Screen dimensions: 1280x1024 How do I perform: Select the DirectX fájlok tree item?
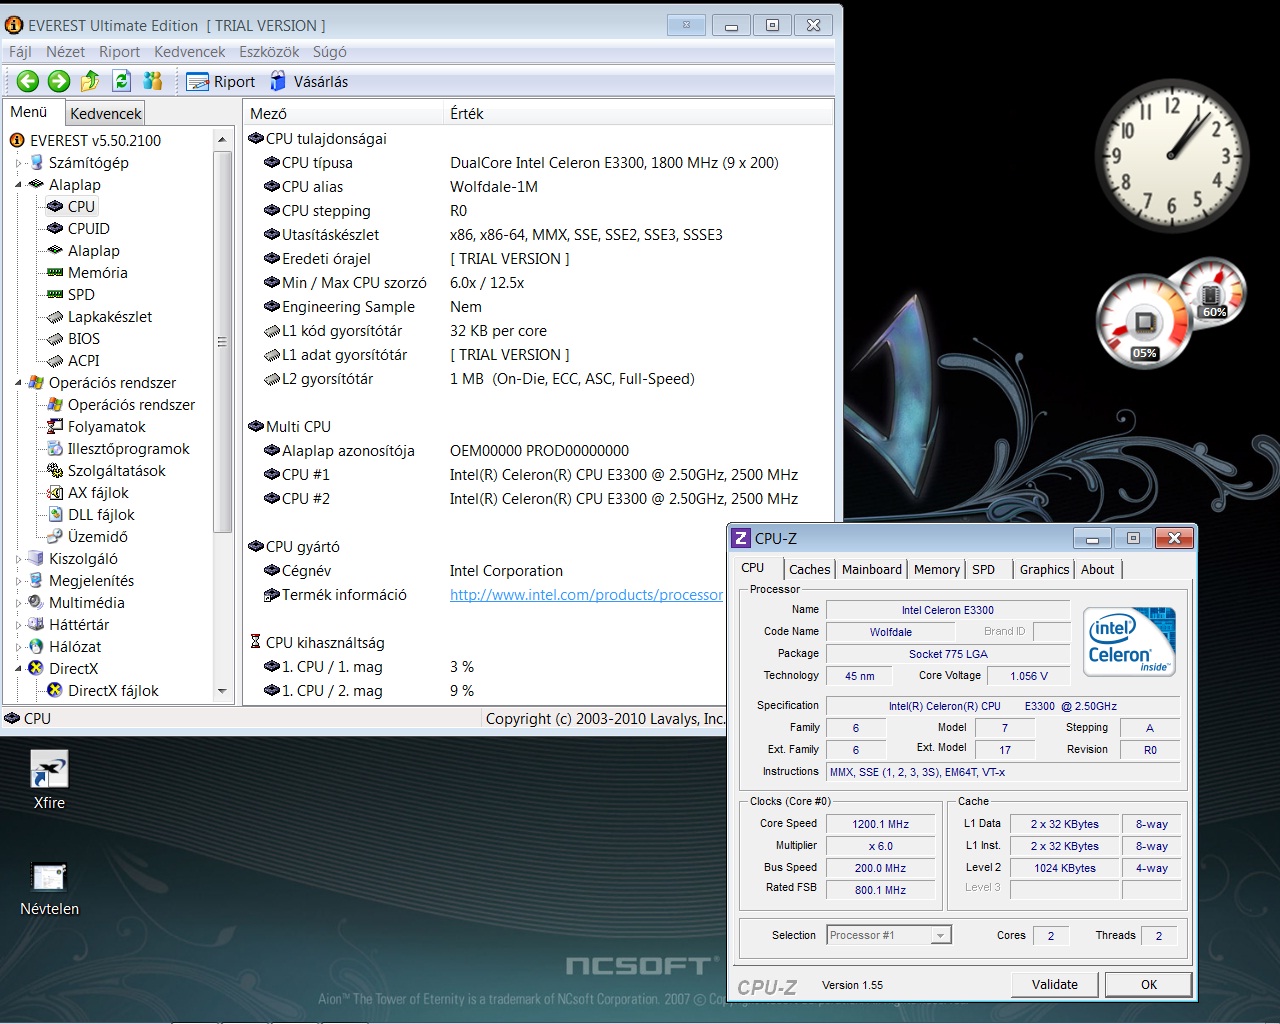(x=113, y=691)
